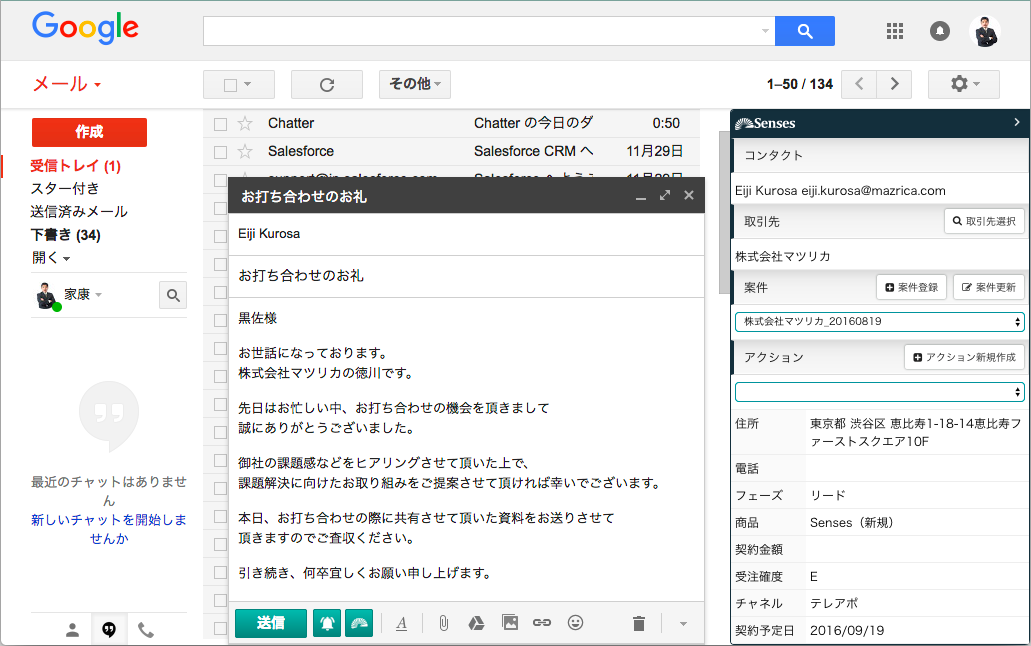The height and width of the screenshot is (646, 1031).
Task: Click the 2016/09/19 contract date value
Action: (x=847, y=630)
